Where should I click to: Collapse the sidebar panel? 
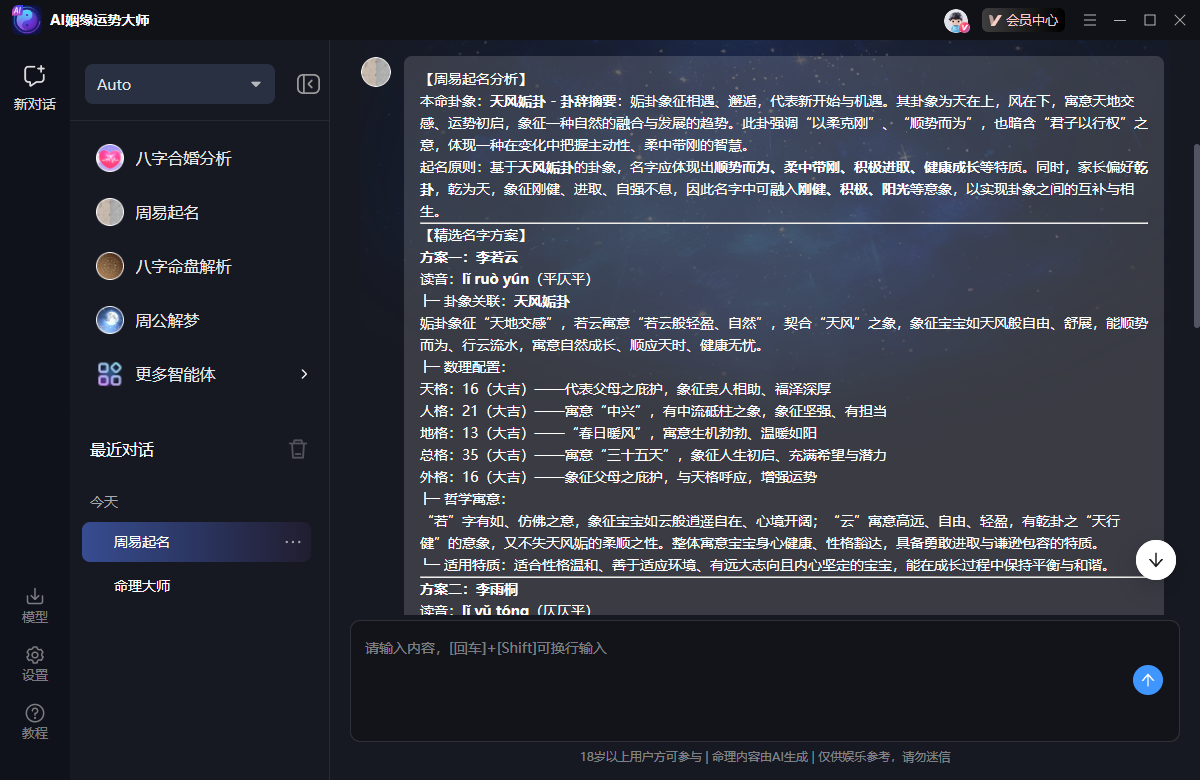pyautogui.click(x=309, y=84)
